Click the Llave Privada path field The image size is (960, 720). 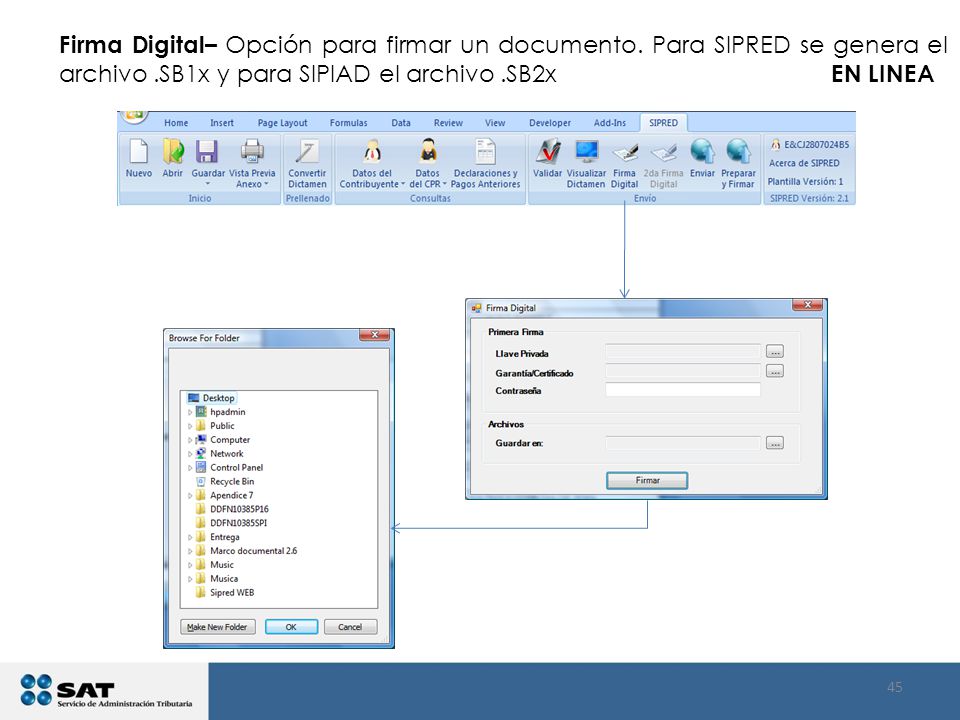click(683, 351)
